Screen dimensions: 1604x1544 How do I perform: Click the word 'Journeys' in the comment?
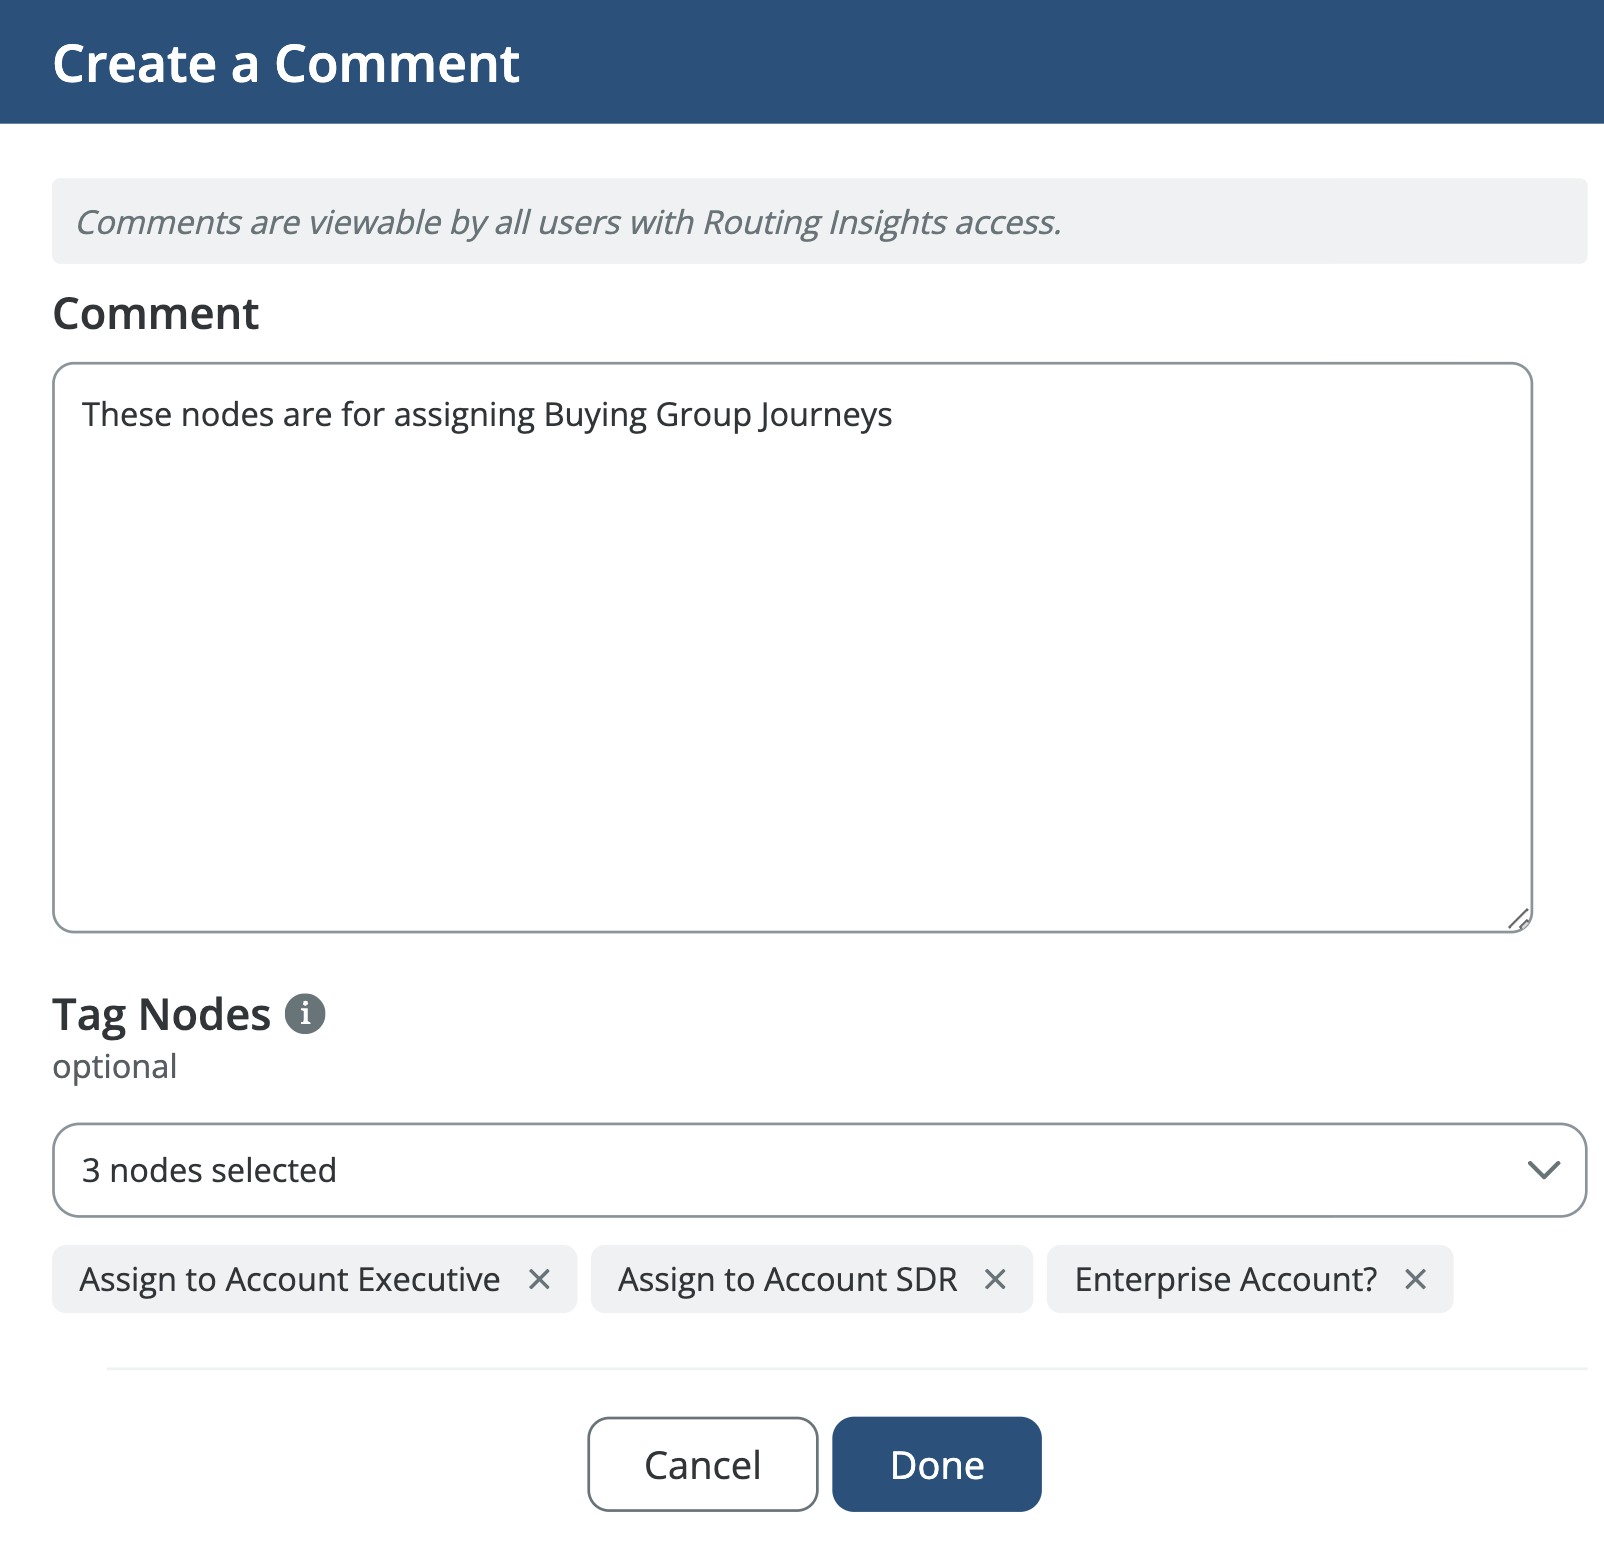[x=826, y=415]
